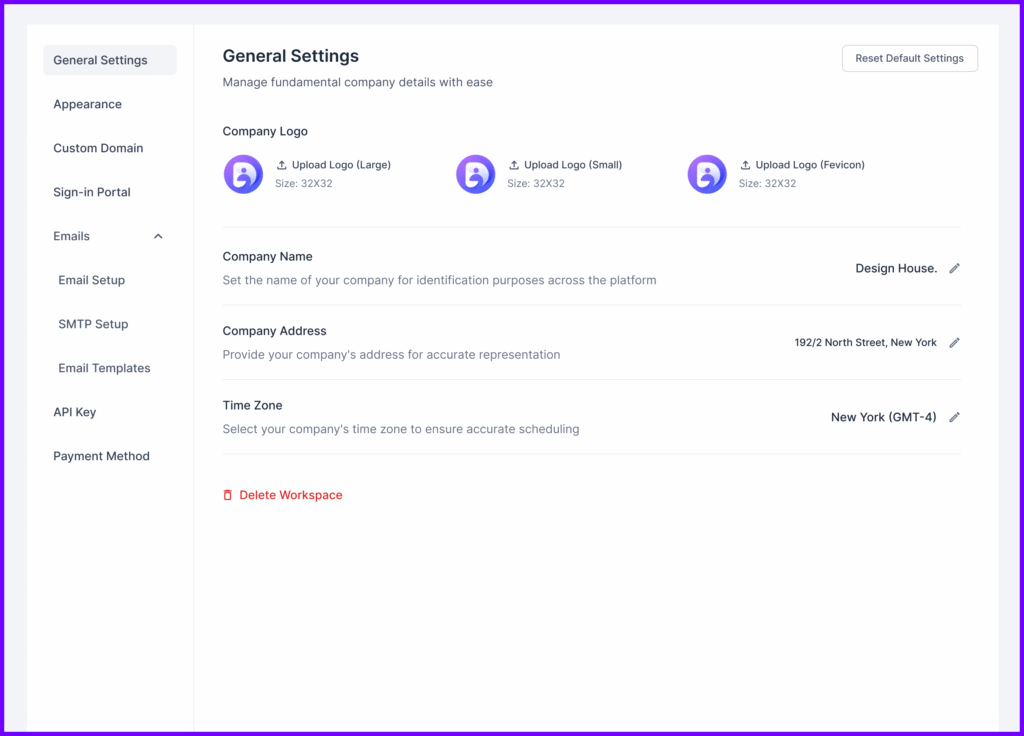This screenshot has width=1024, height=736.
Task: Select the Payment Method sidebar entry
Action: (101, 456)
